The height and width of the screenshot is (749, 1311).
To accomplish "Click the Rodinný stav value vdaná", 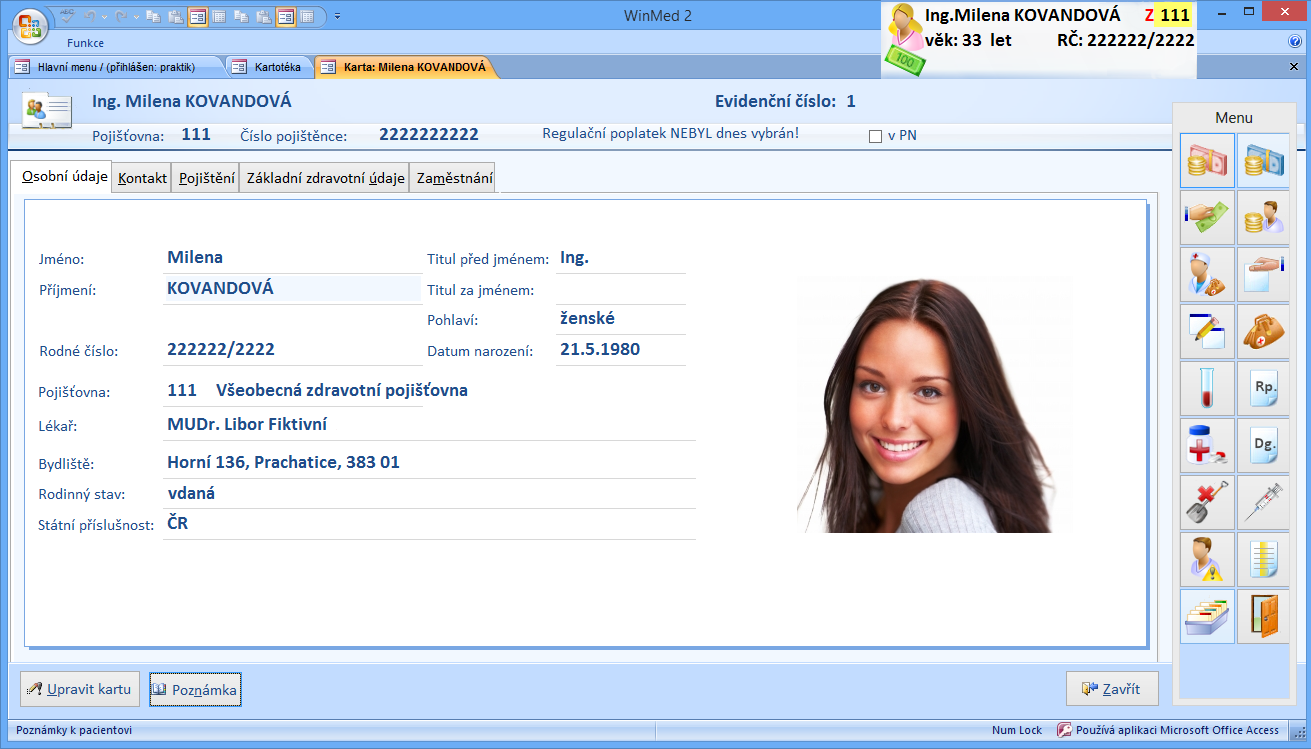I will coord(191,493).
